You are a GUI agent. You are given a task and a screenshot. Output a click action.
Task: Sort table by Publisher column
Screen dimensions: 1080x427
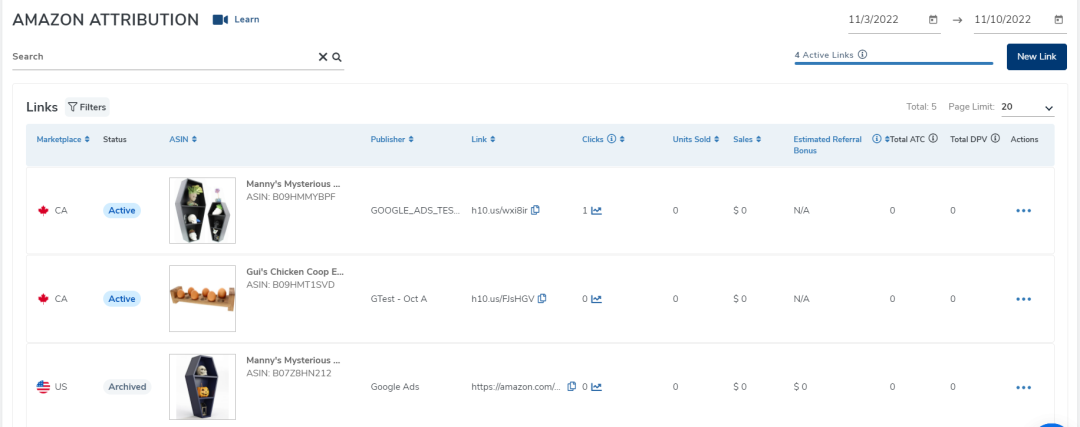(392, 139)
